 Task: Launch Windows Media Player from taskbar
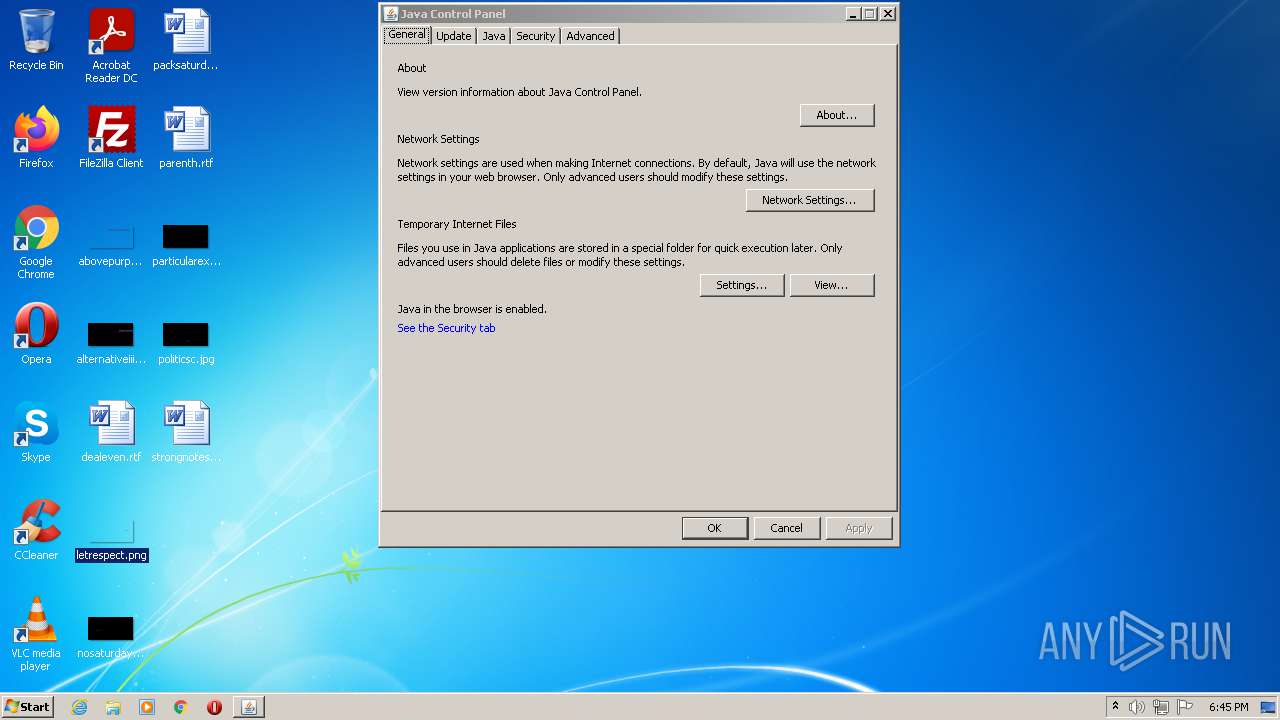pos(147,707)
